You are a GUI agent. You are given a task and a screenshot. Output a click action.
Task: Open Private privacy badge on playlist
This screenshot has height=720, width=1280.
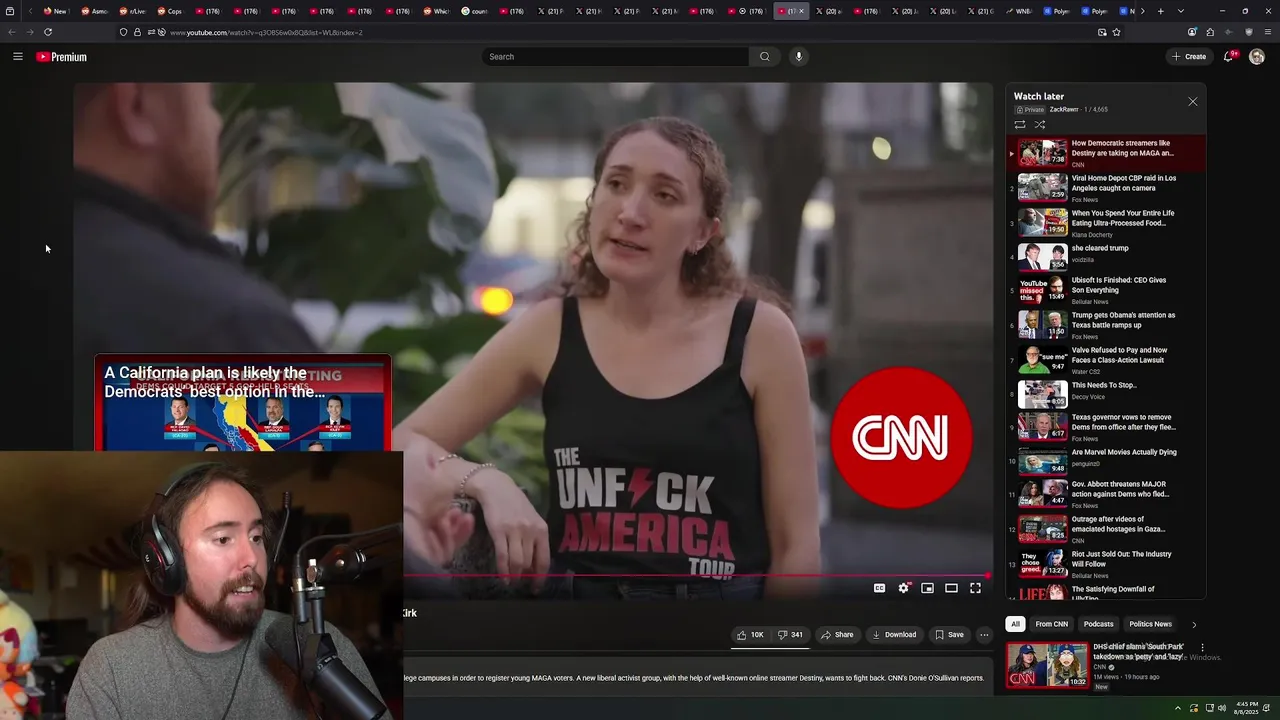point(1030,110)
